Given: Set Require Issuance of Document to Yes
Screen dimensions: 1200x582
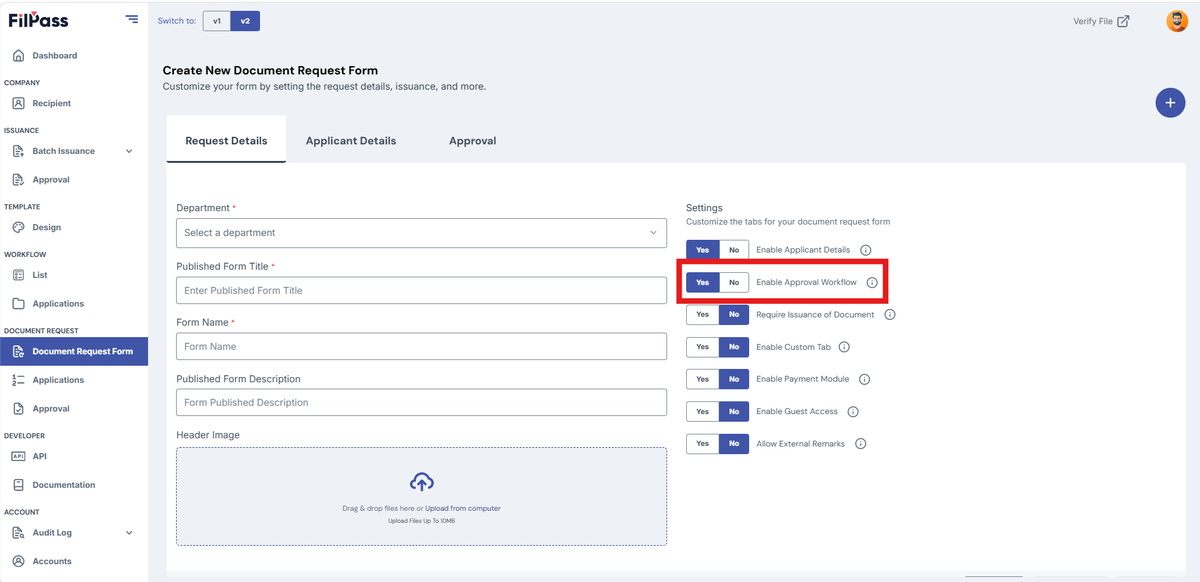Looking at the screenshot, I should [703, 315].
